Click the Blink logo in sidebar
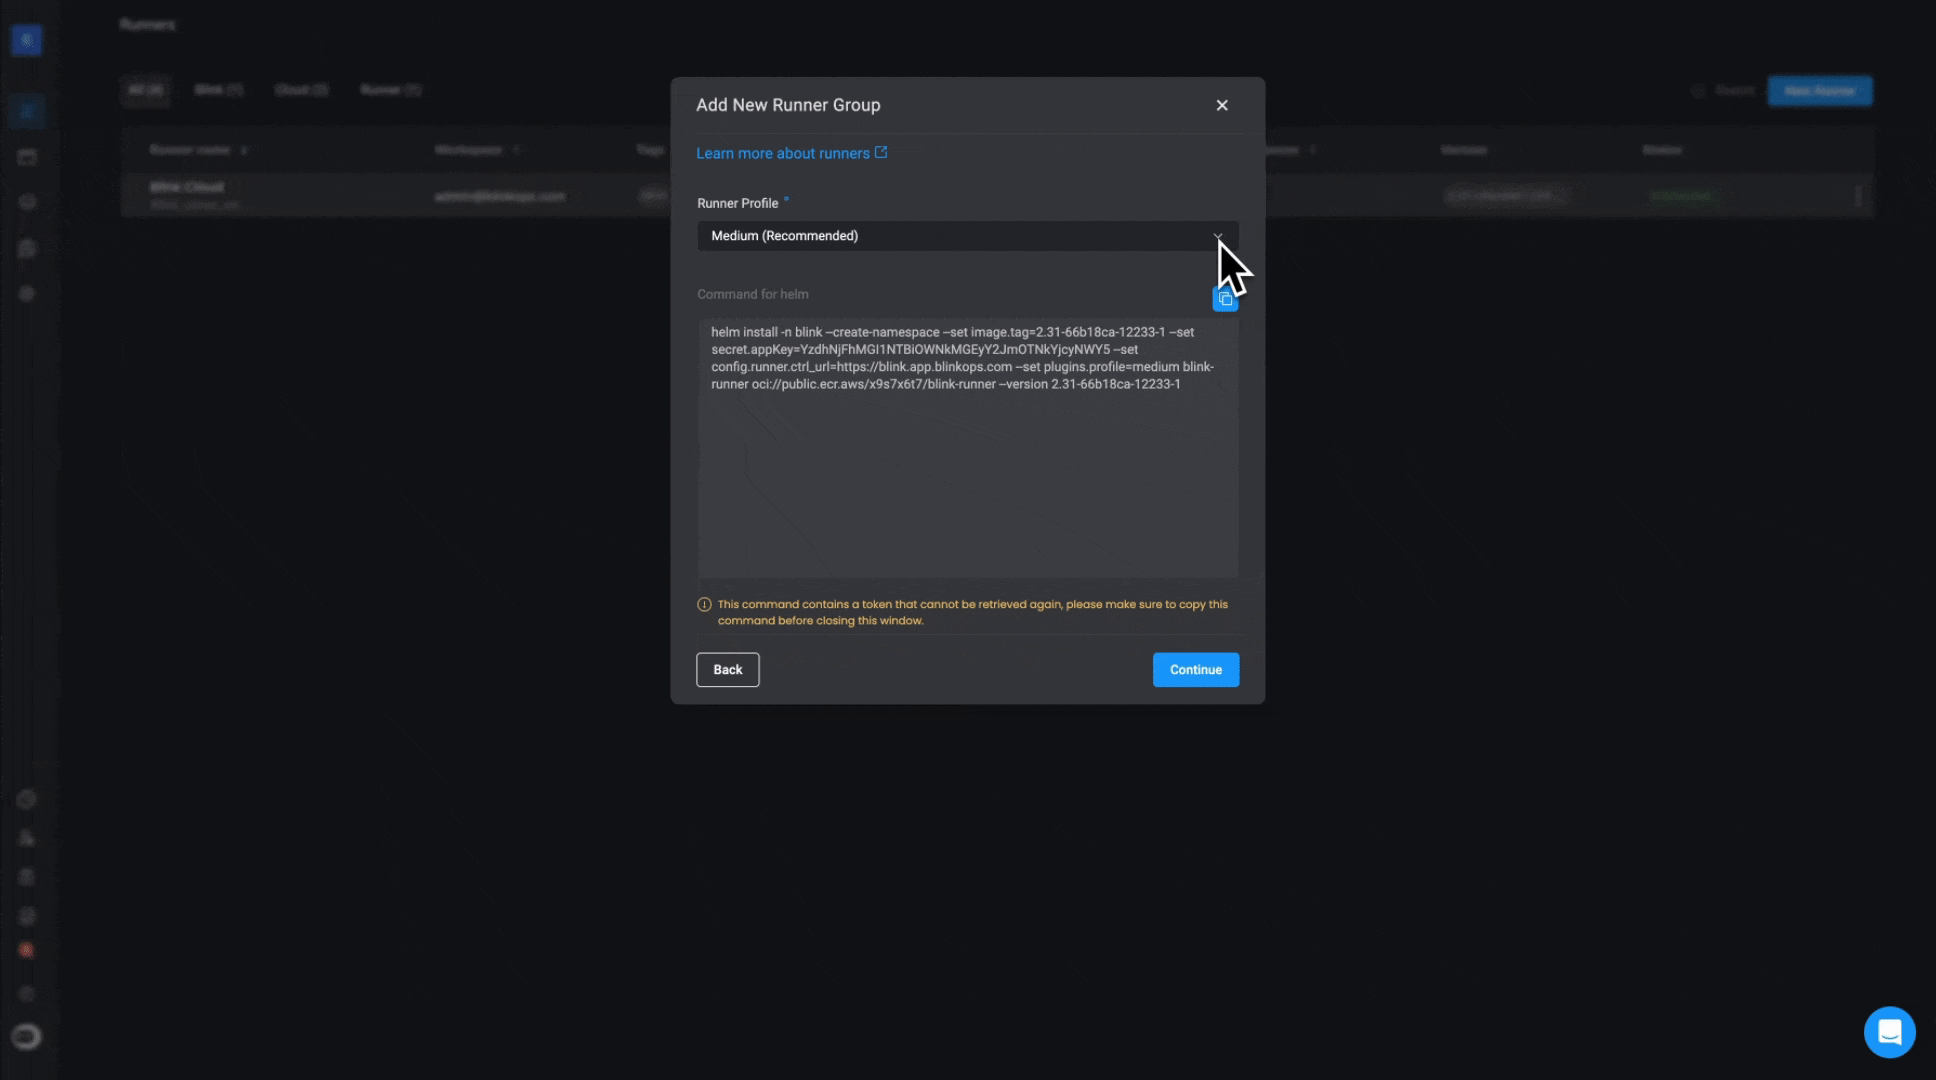1936x1080 pixels. [x=27, y=40]
